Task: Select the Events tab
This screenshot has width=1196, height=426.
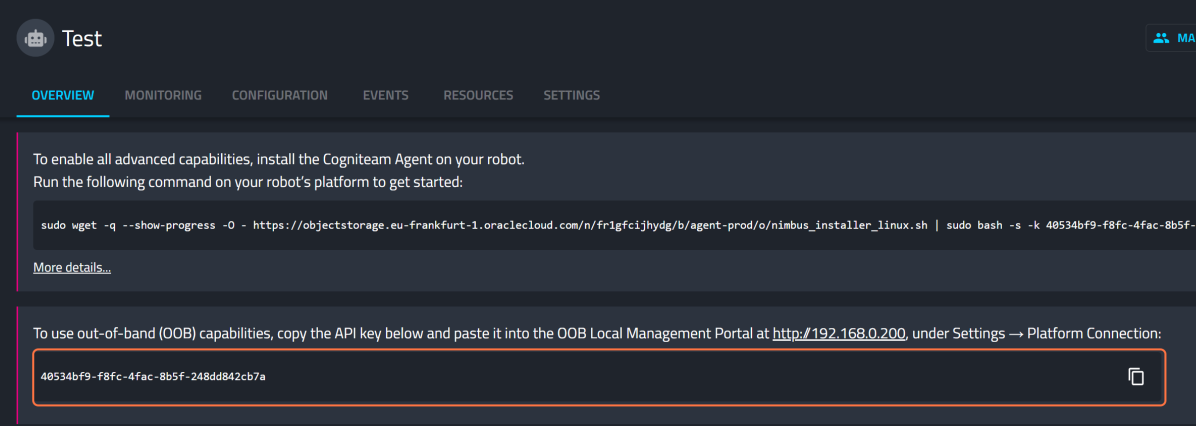Action: click(385, 96)
